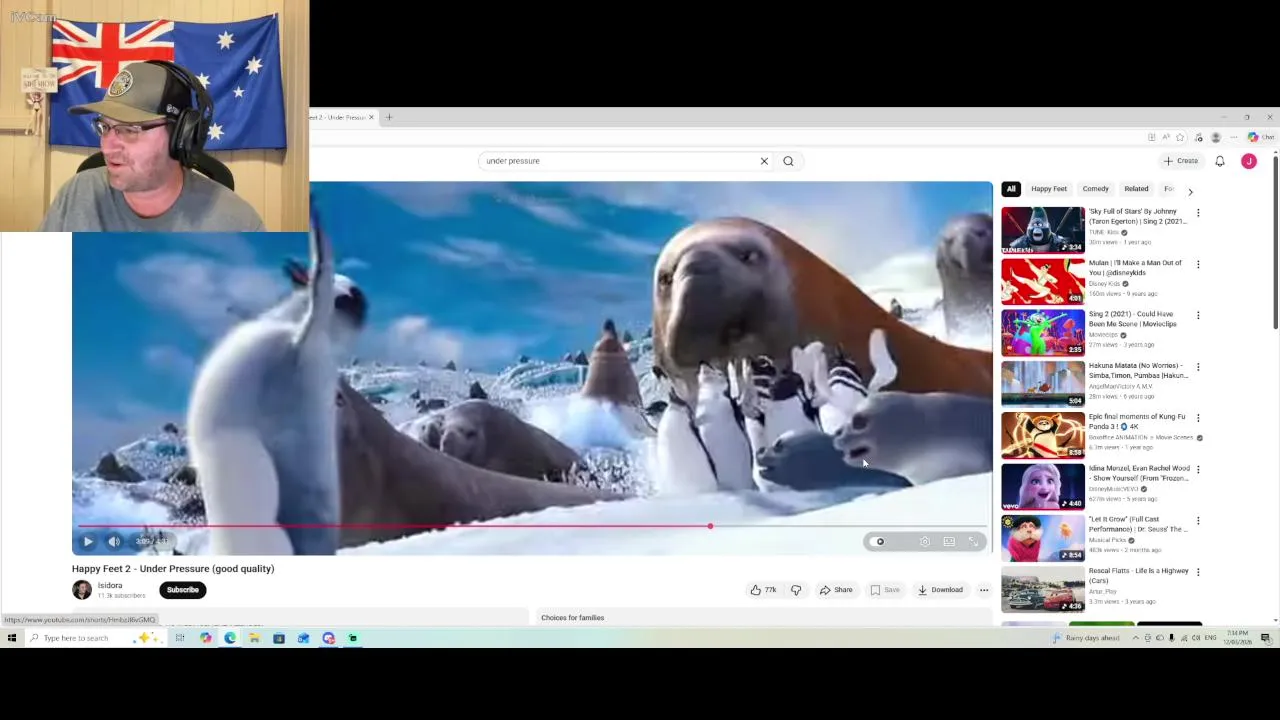Open the J account avatar menu
The width and height of the screenshot is (1280, 720).
click(1249, 161)
